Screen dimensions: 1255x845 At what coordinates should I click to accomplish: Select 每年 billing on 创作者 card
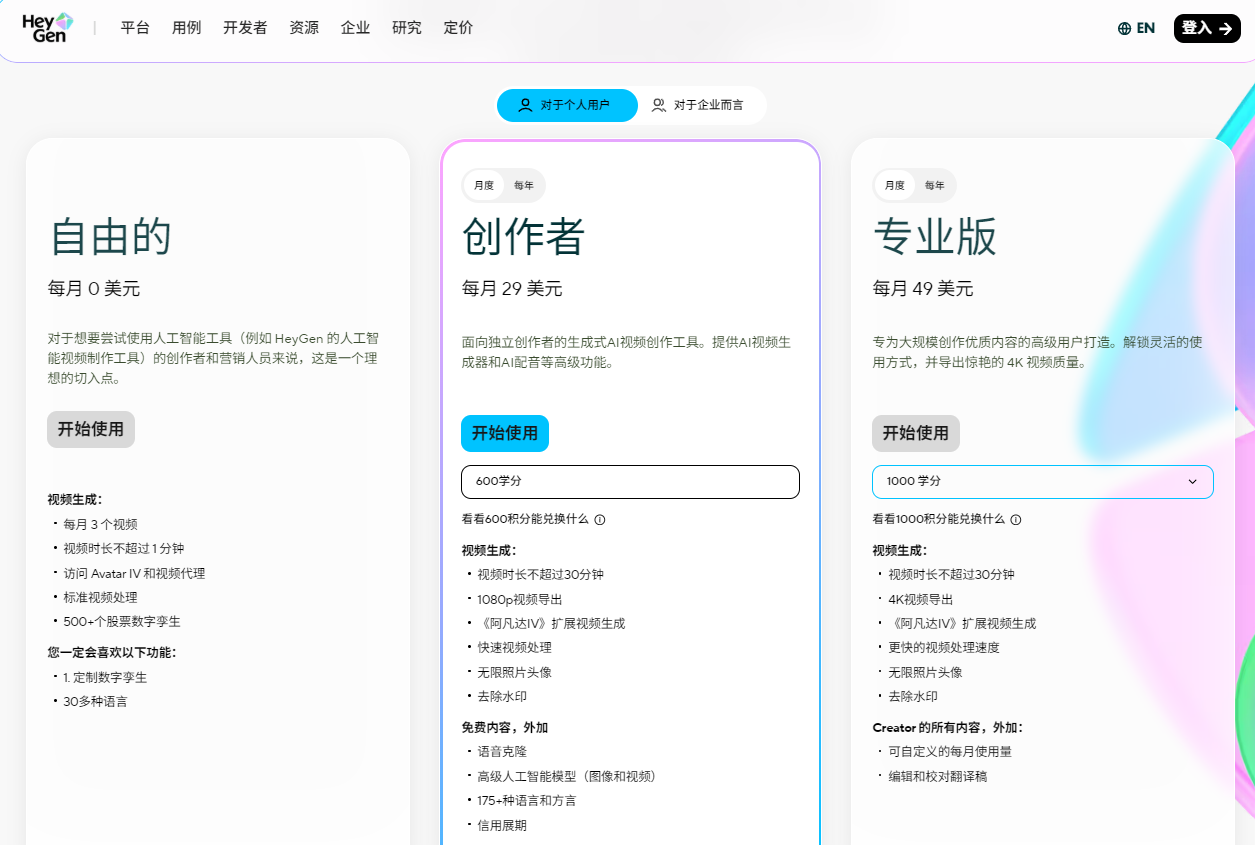tap(524, 185)
